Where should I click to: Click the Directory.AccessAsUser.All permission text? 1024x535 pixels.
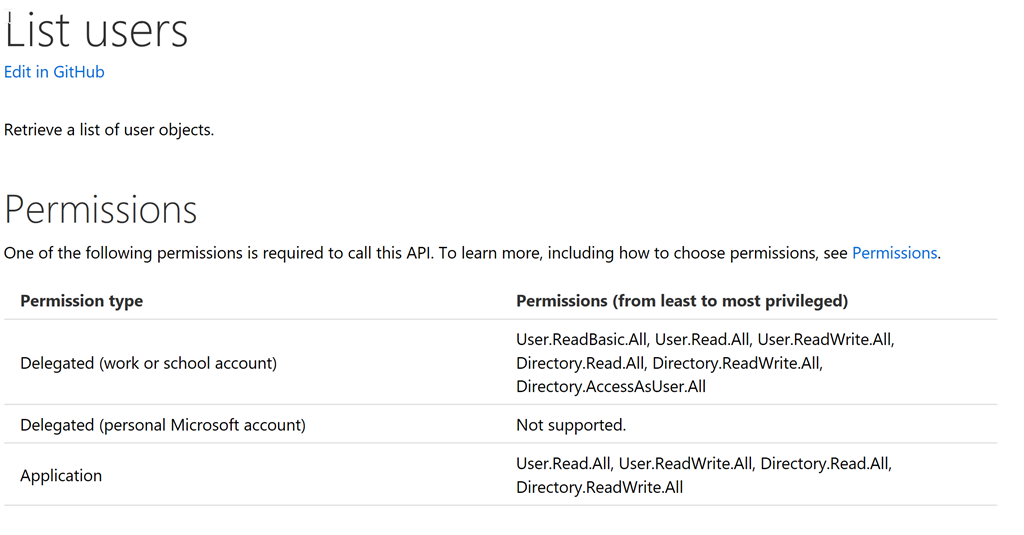611,387
